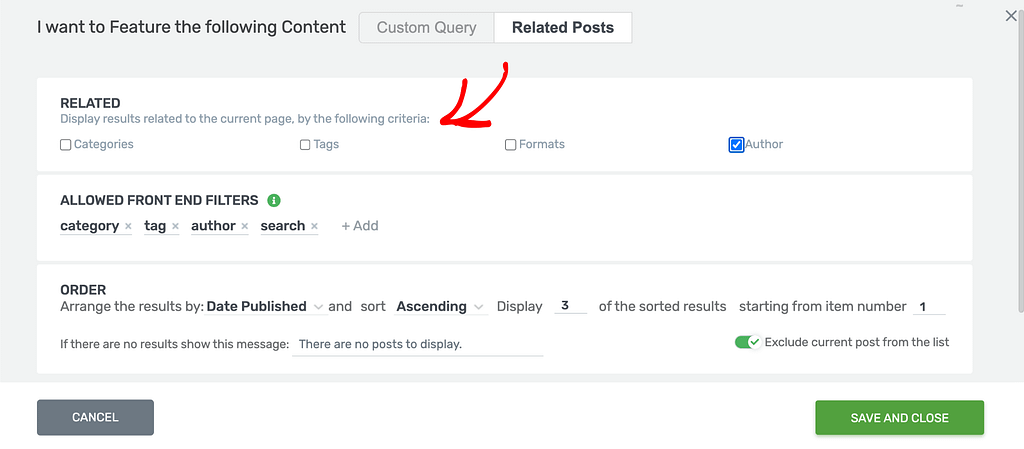Image resolution: width=1024 pixels, height=449 pixels.
Task: Check the Categories checkbox
Action: (65, 145)
